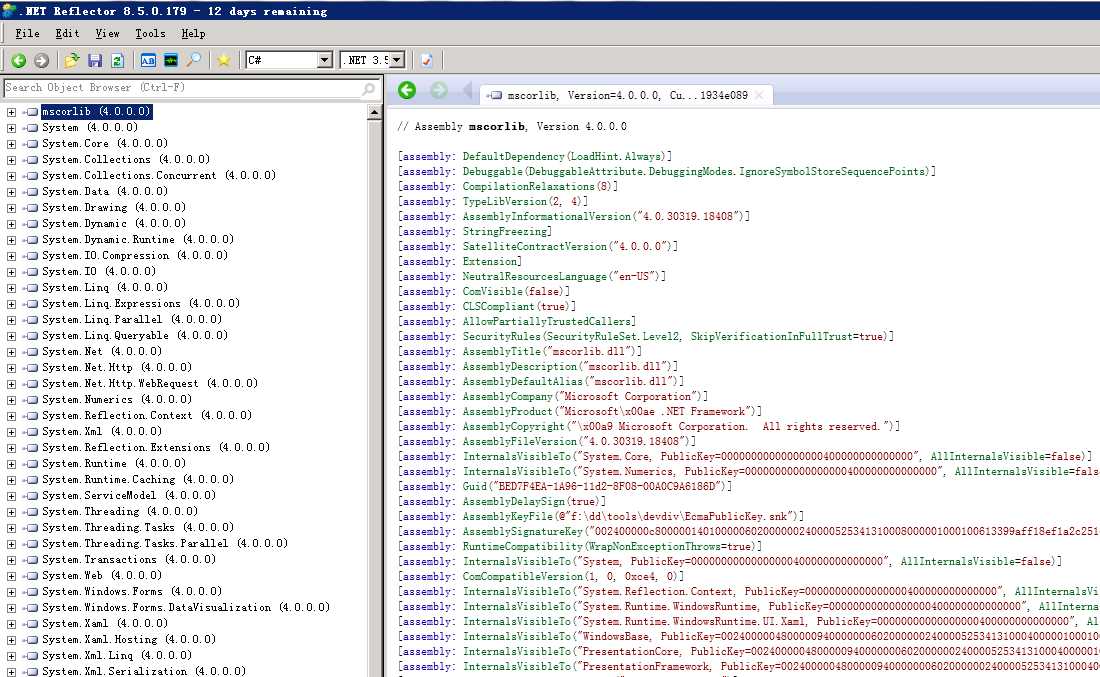This screenshot has height=677, width=1100.
Task: Open search with the magnifier toolbar icon
Action: pyautogui.click(x=194, y=60)
